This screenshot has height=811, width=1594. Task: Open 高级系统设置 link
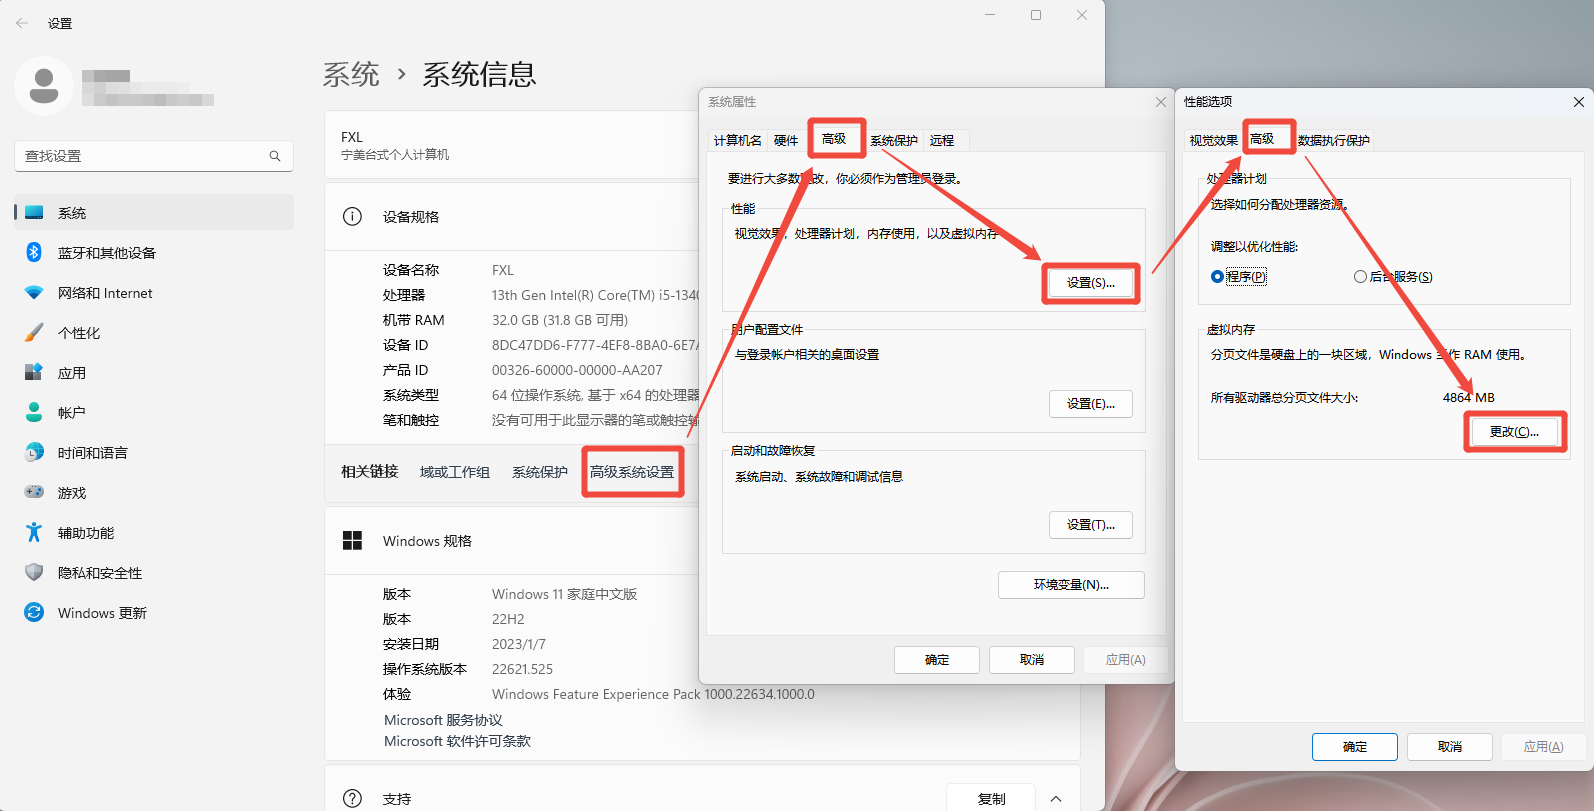(632, 472)
